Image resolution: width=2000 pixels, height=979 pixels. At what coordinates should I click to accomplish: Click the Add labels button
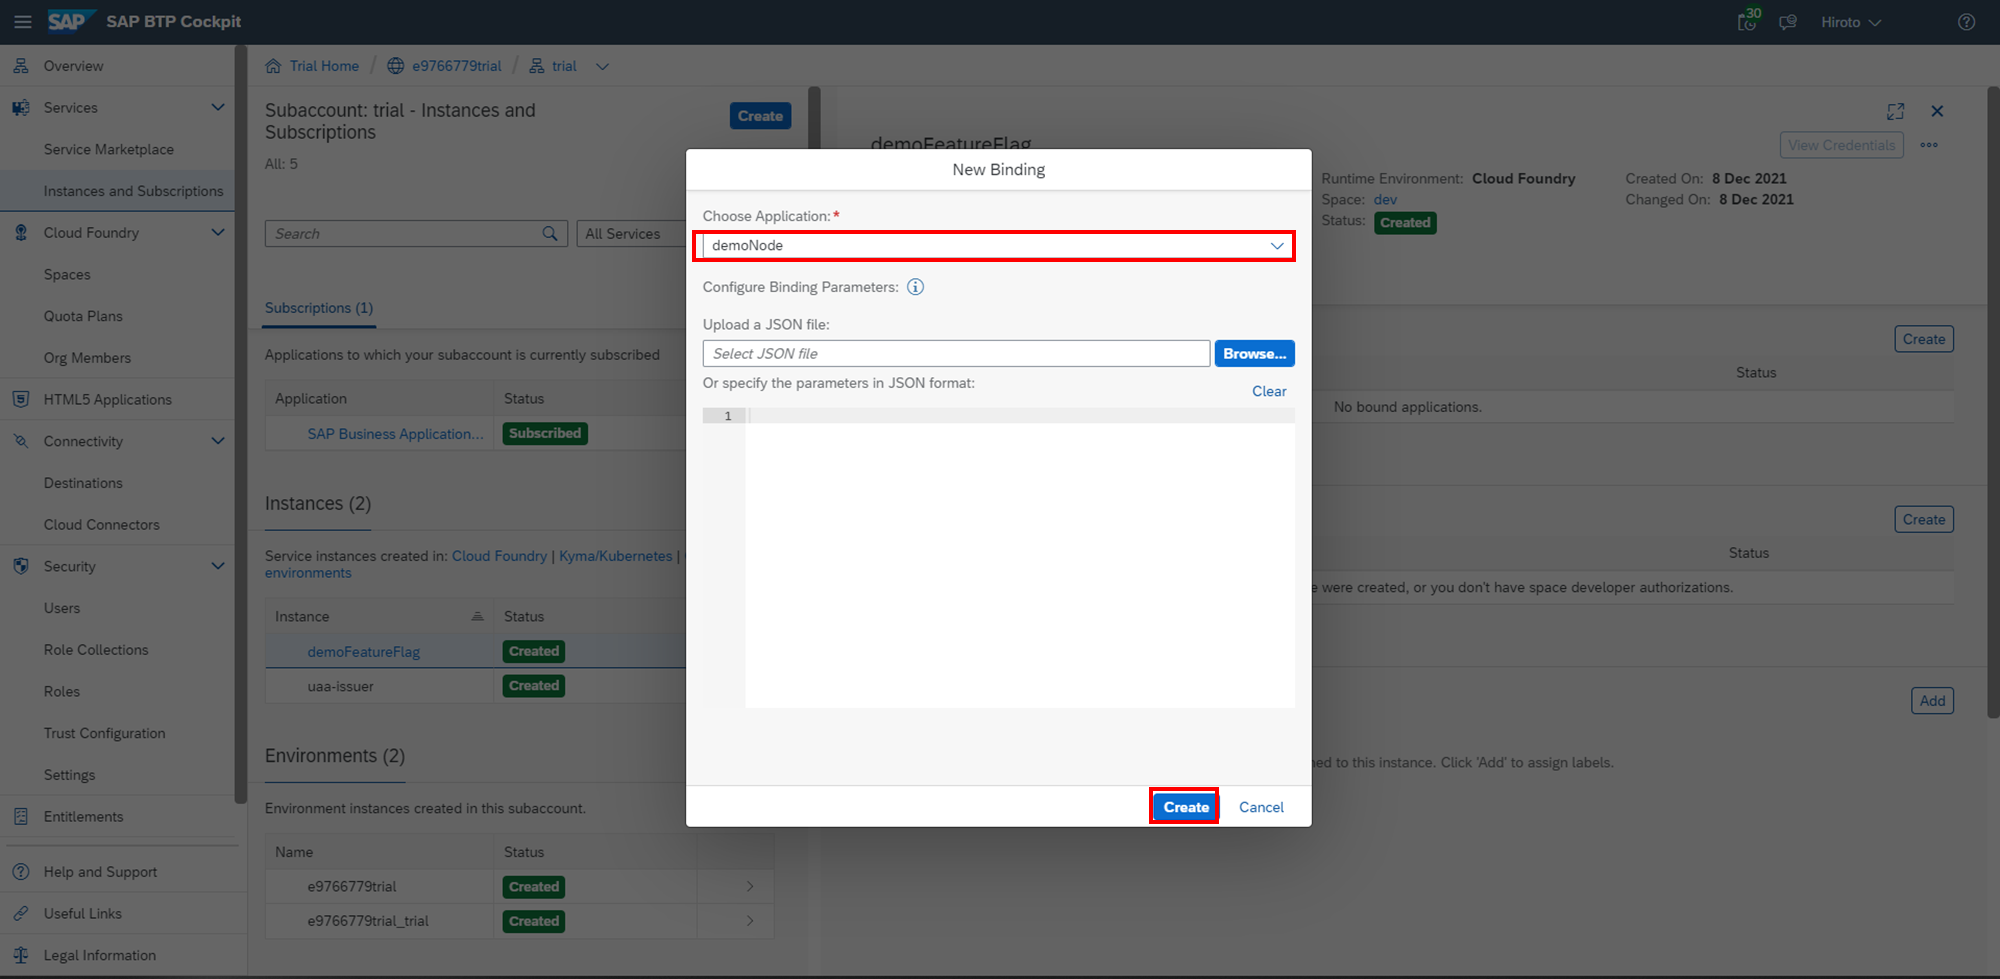[1932, 701]
